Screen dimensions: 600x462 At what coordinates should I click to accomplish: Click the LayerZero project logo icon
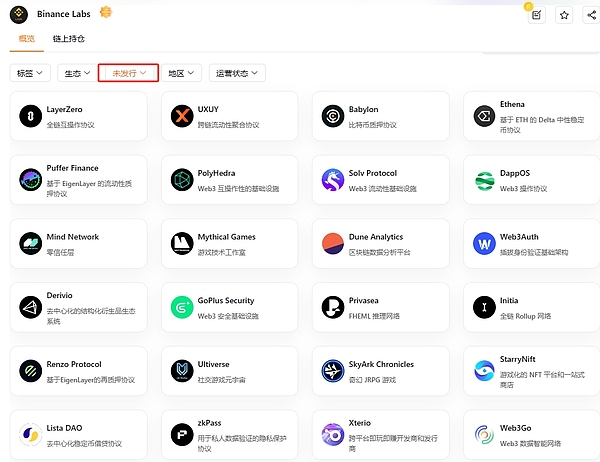point(30,116)
